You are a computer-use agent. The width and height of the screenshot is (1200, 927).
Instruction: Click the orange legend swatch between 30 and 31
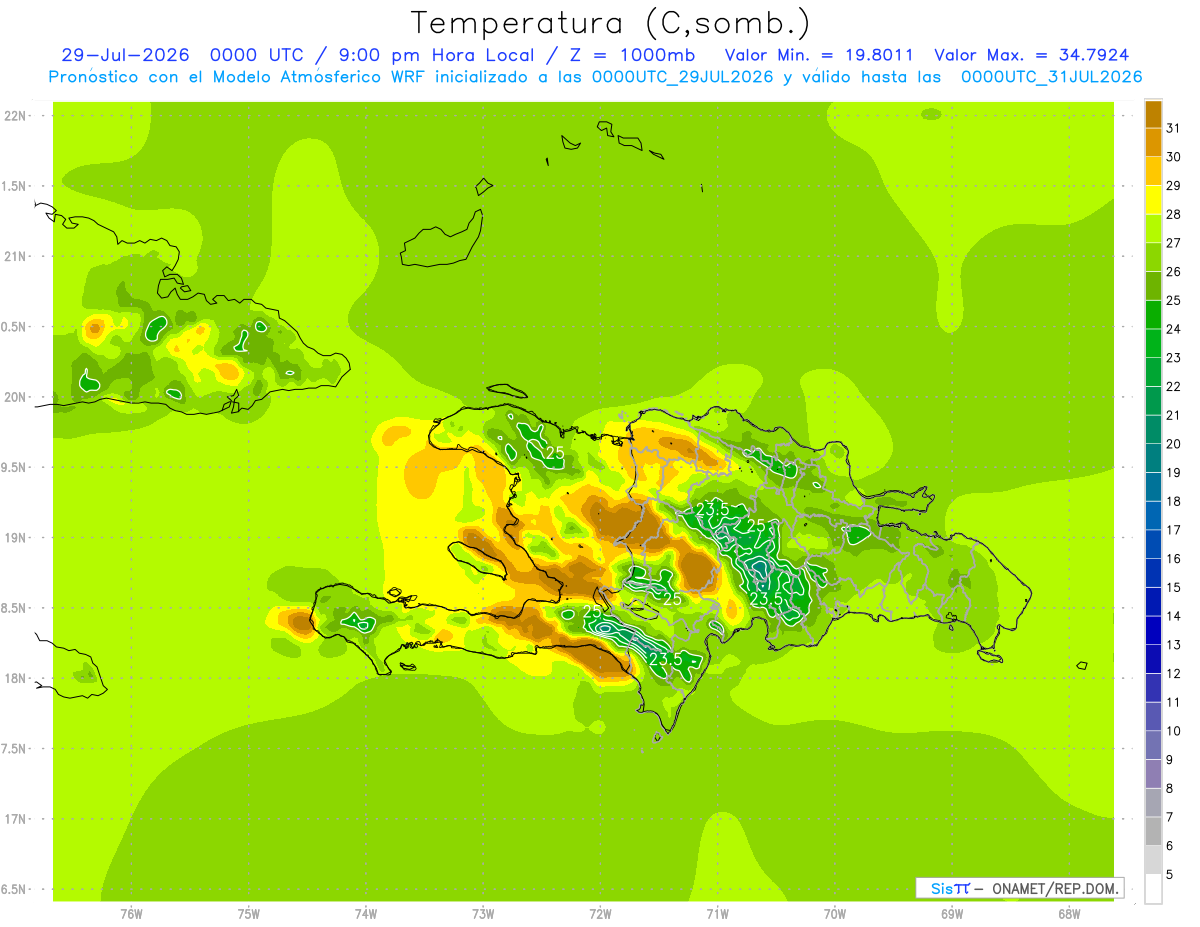tap(1153, 143)
